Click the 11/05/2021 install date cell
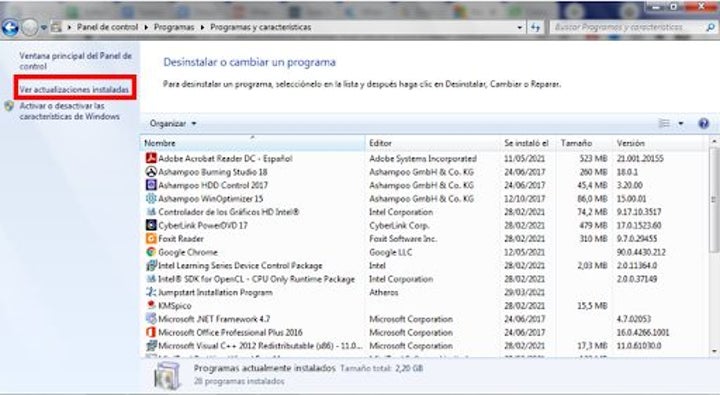 tap(524, 158)
